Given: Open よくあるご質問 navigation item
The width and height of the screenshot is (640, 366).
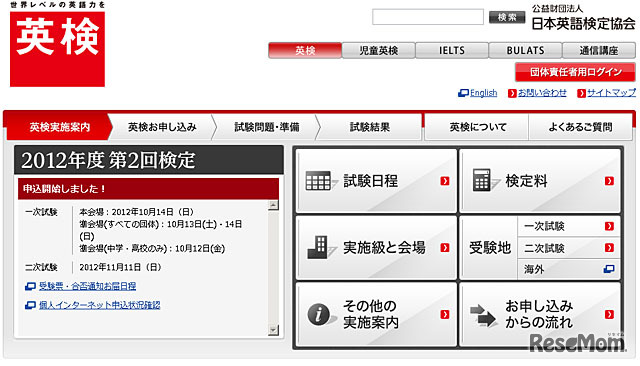Looking at the screenshot, I should (x=580, y=127).
